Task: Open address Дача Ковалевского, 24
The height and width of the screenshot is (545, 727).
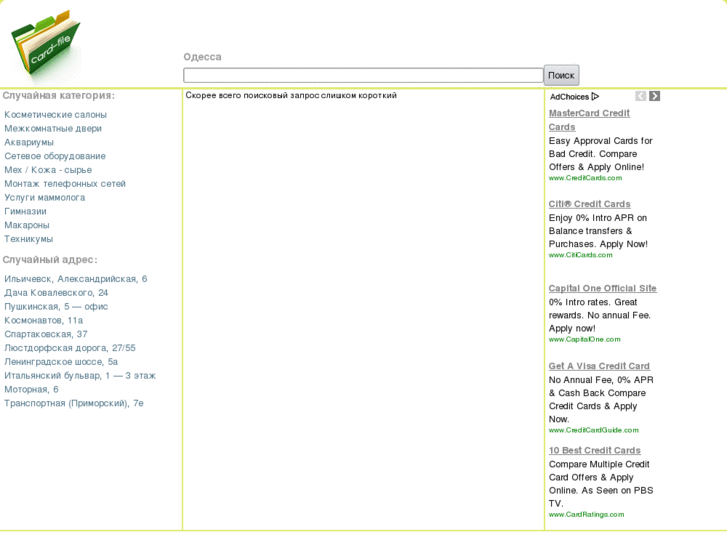Action: pos(56,293)
